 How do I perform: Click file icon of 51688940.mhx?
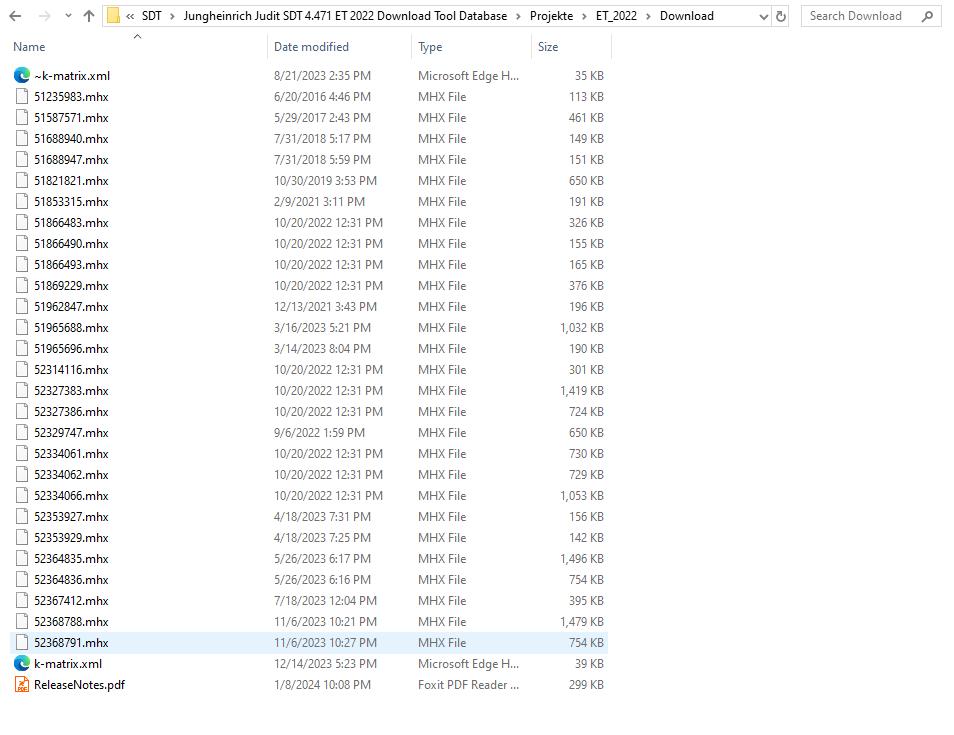coord(22,139)
